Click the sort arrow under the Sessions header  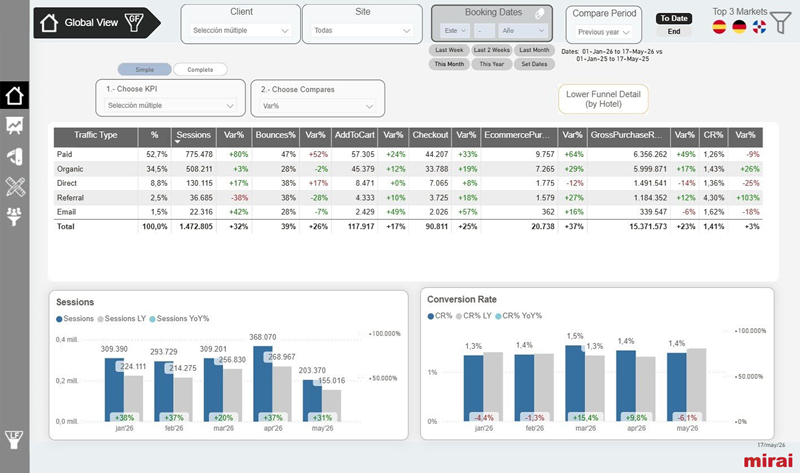pyautogui.click(x=178, y=142)
